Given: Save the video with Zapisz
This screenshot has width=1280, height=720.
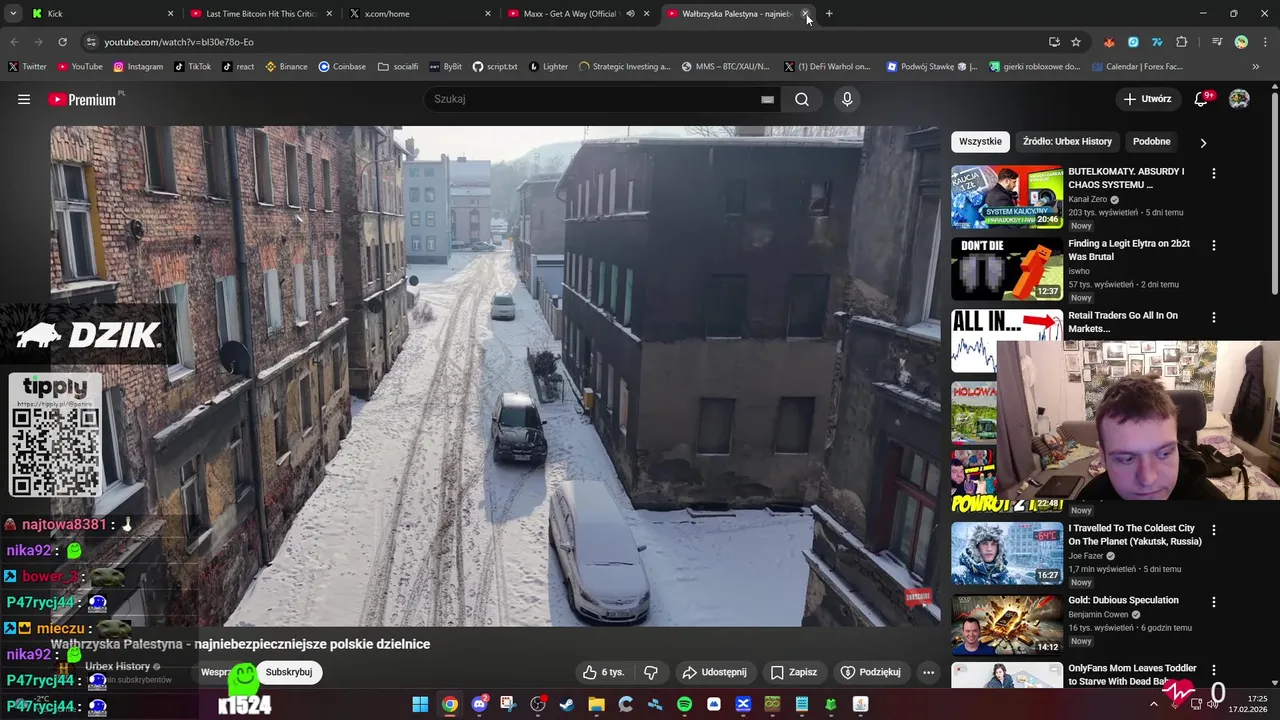Looking at the screenshot, I should [794, 672].
